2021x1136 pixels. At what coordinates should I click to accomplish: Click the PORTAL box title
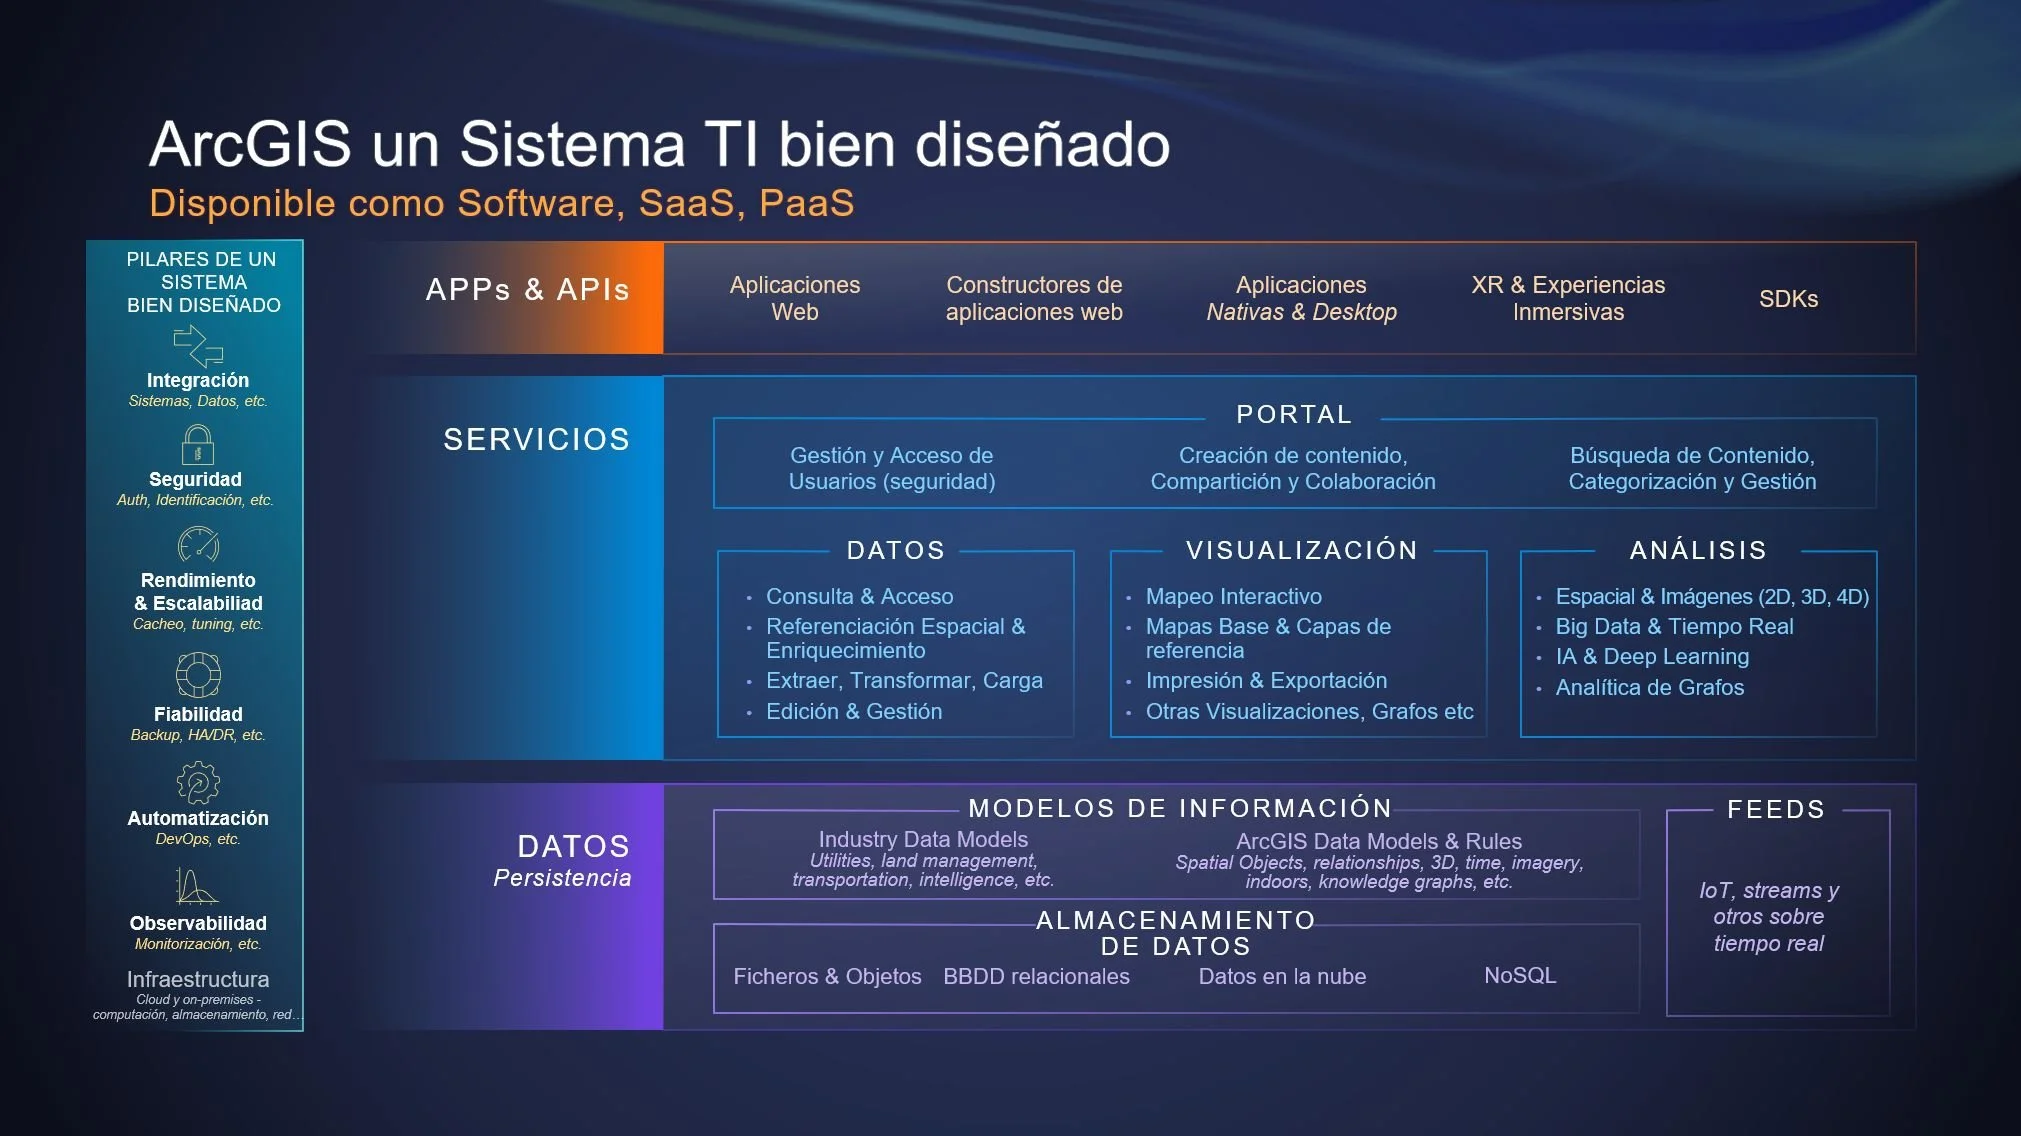tap(1294, 414)
